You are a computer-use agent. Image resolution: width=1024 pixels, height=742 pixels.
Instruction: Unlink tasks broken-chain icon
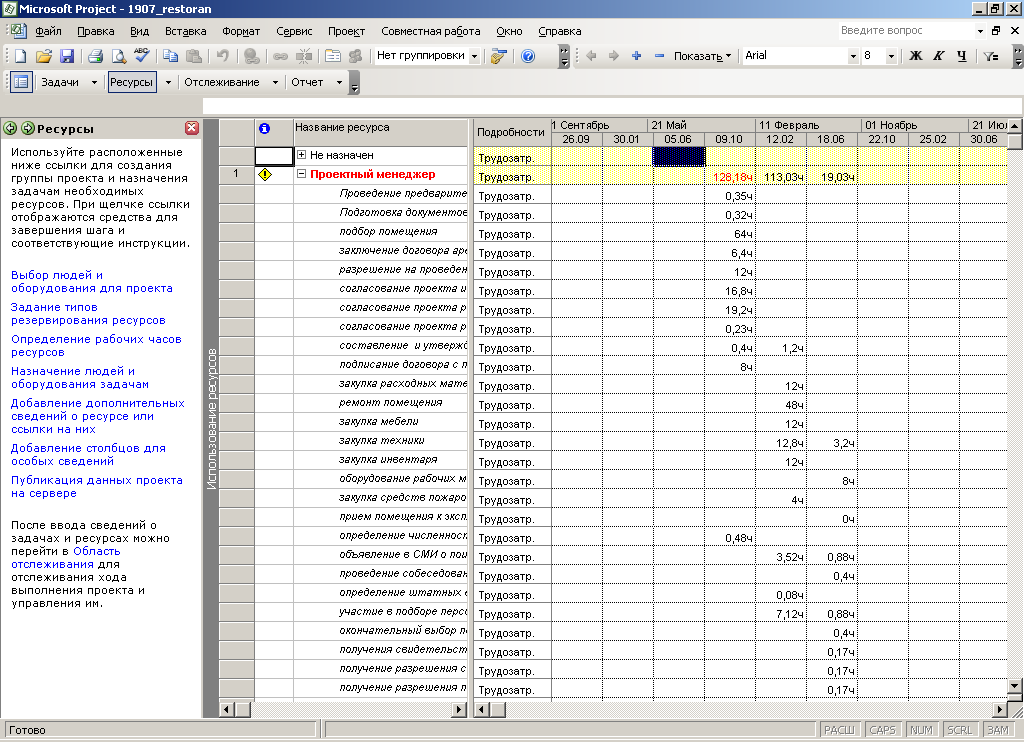tap(304, 56)
